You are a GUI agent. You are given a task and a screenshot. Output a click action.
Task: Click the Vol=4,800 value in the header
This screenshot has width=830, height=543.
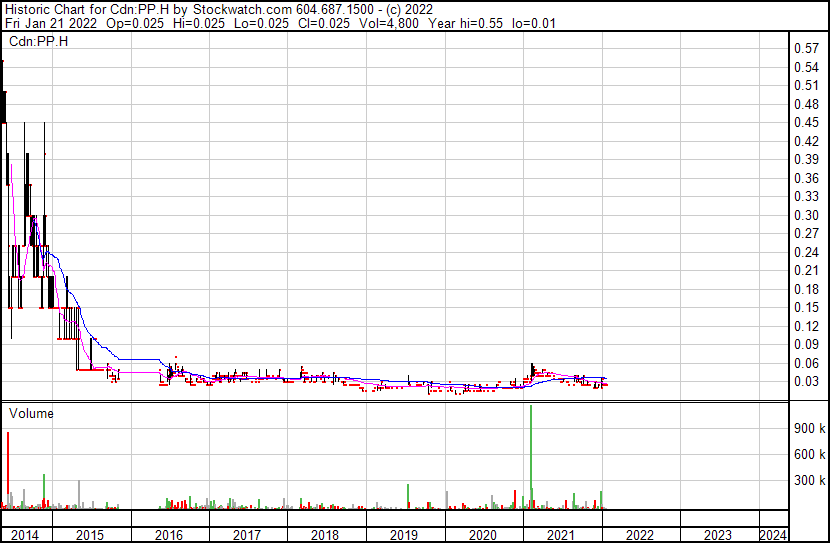pos(389,23)
